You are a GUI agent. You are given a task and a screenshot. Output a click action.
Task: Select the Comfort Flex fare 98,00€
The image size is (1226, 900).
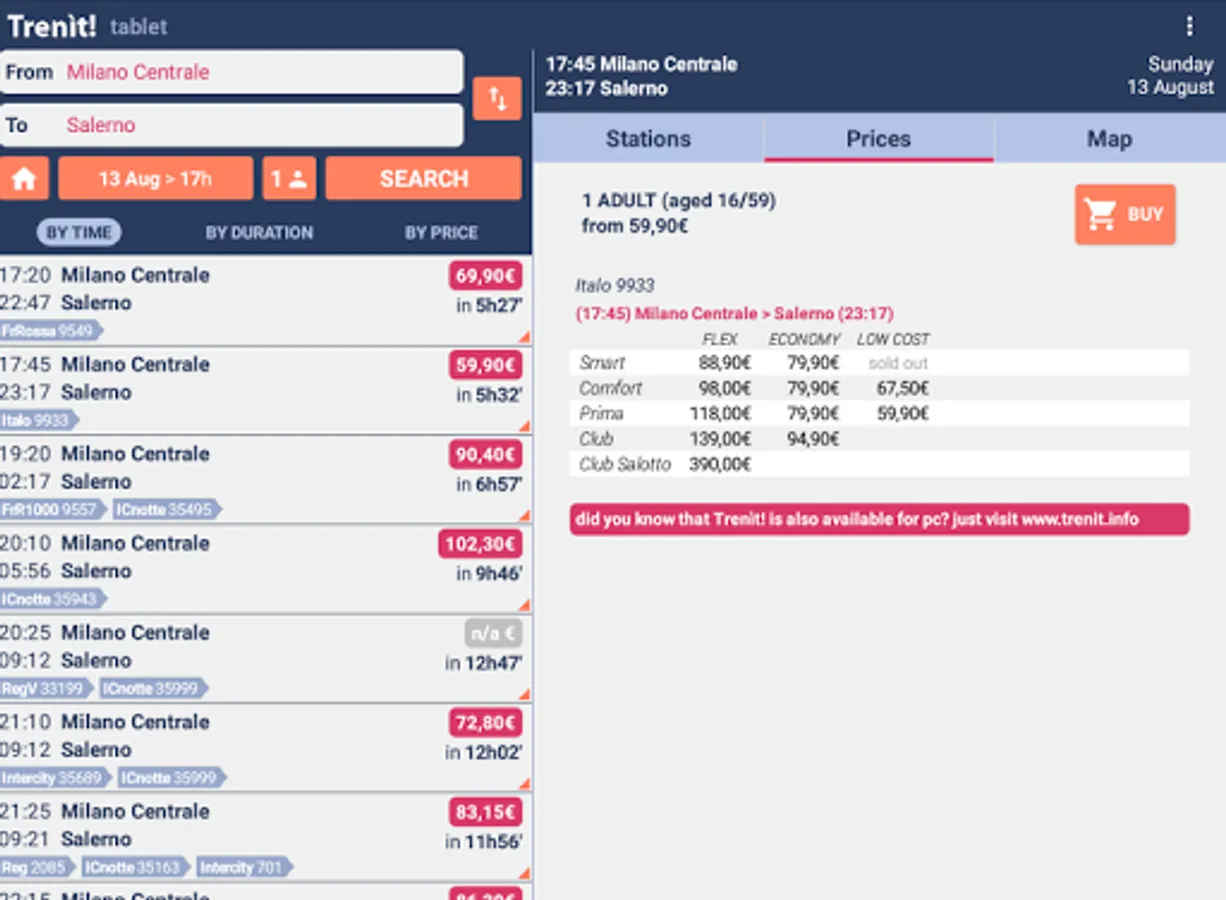coord(725,388)
